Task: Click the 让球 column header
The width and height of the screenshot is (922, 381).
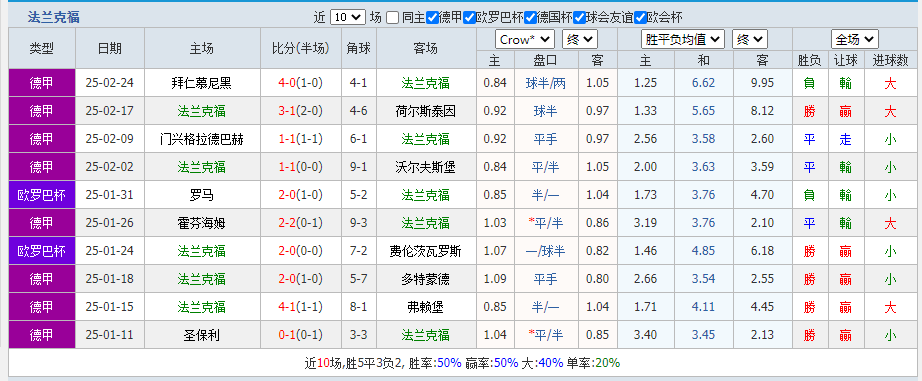Action: pyautogui.click(x=846, y=60)
